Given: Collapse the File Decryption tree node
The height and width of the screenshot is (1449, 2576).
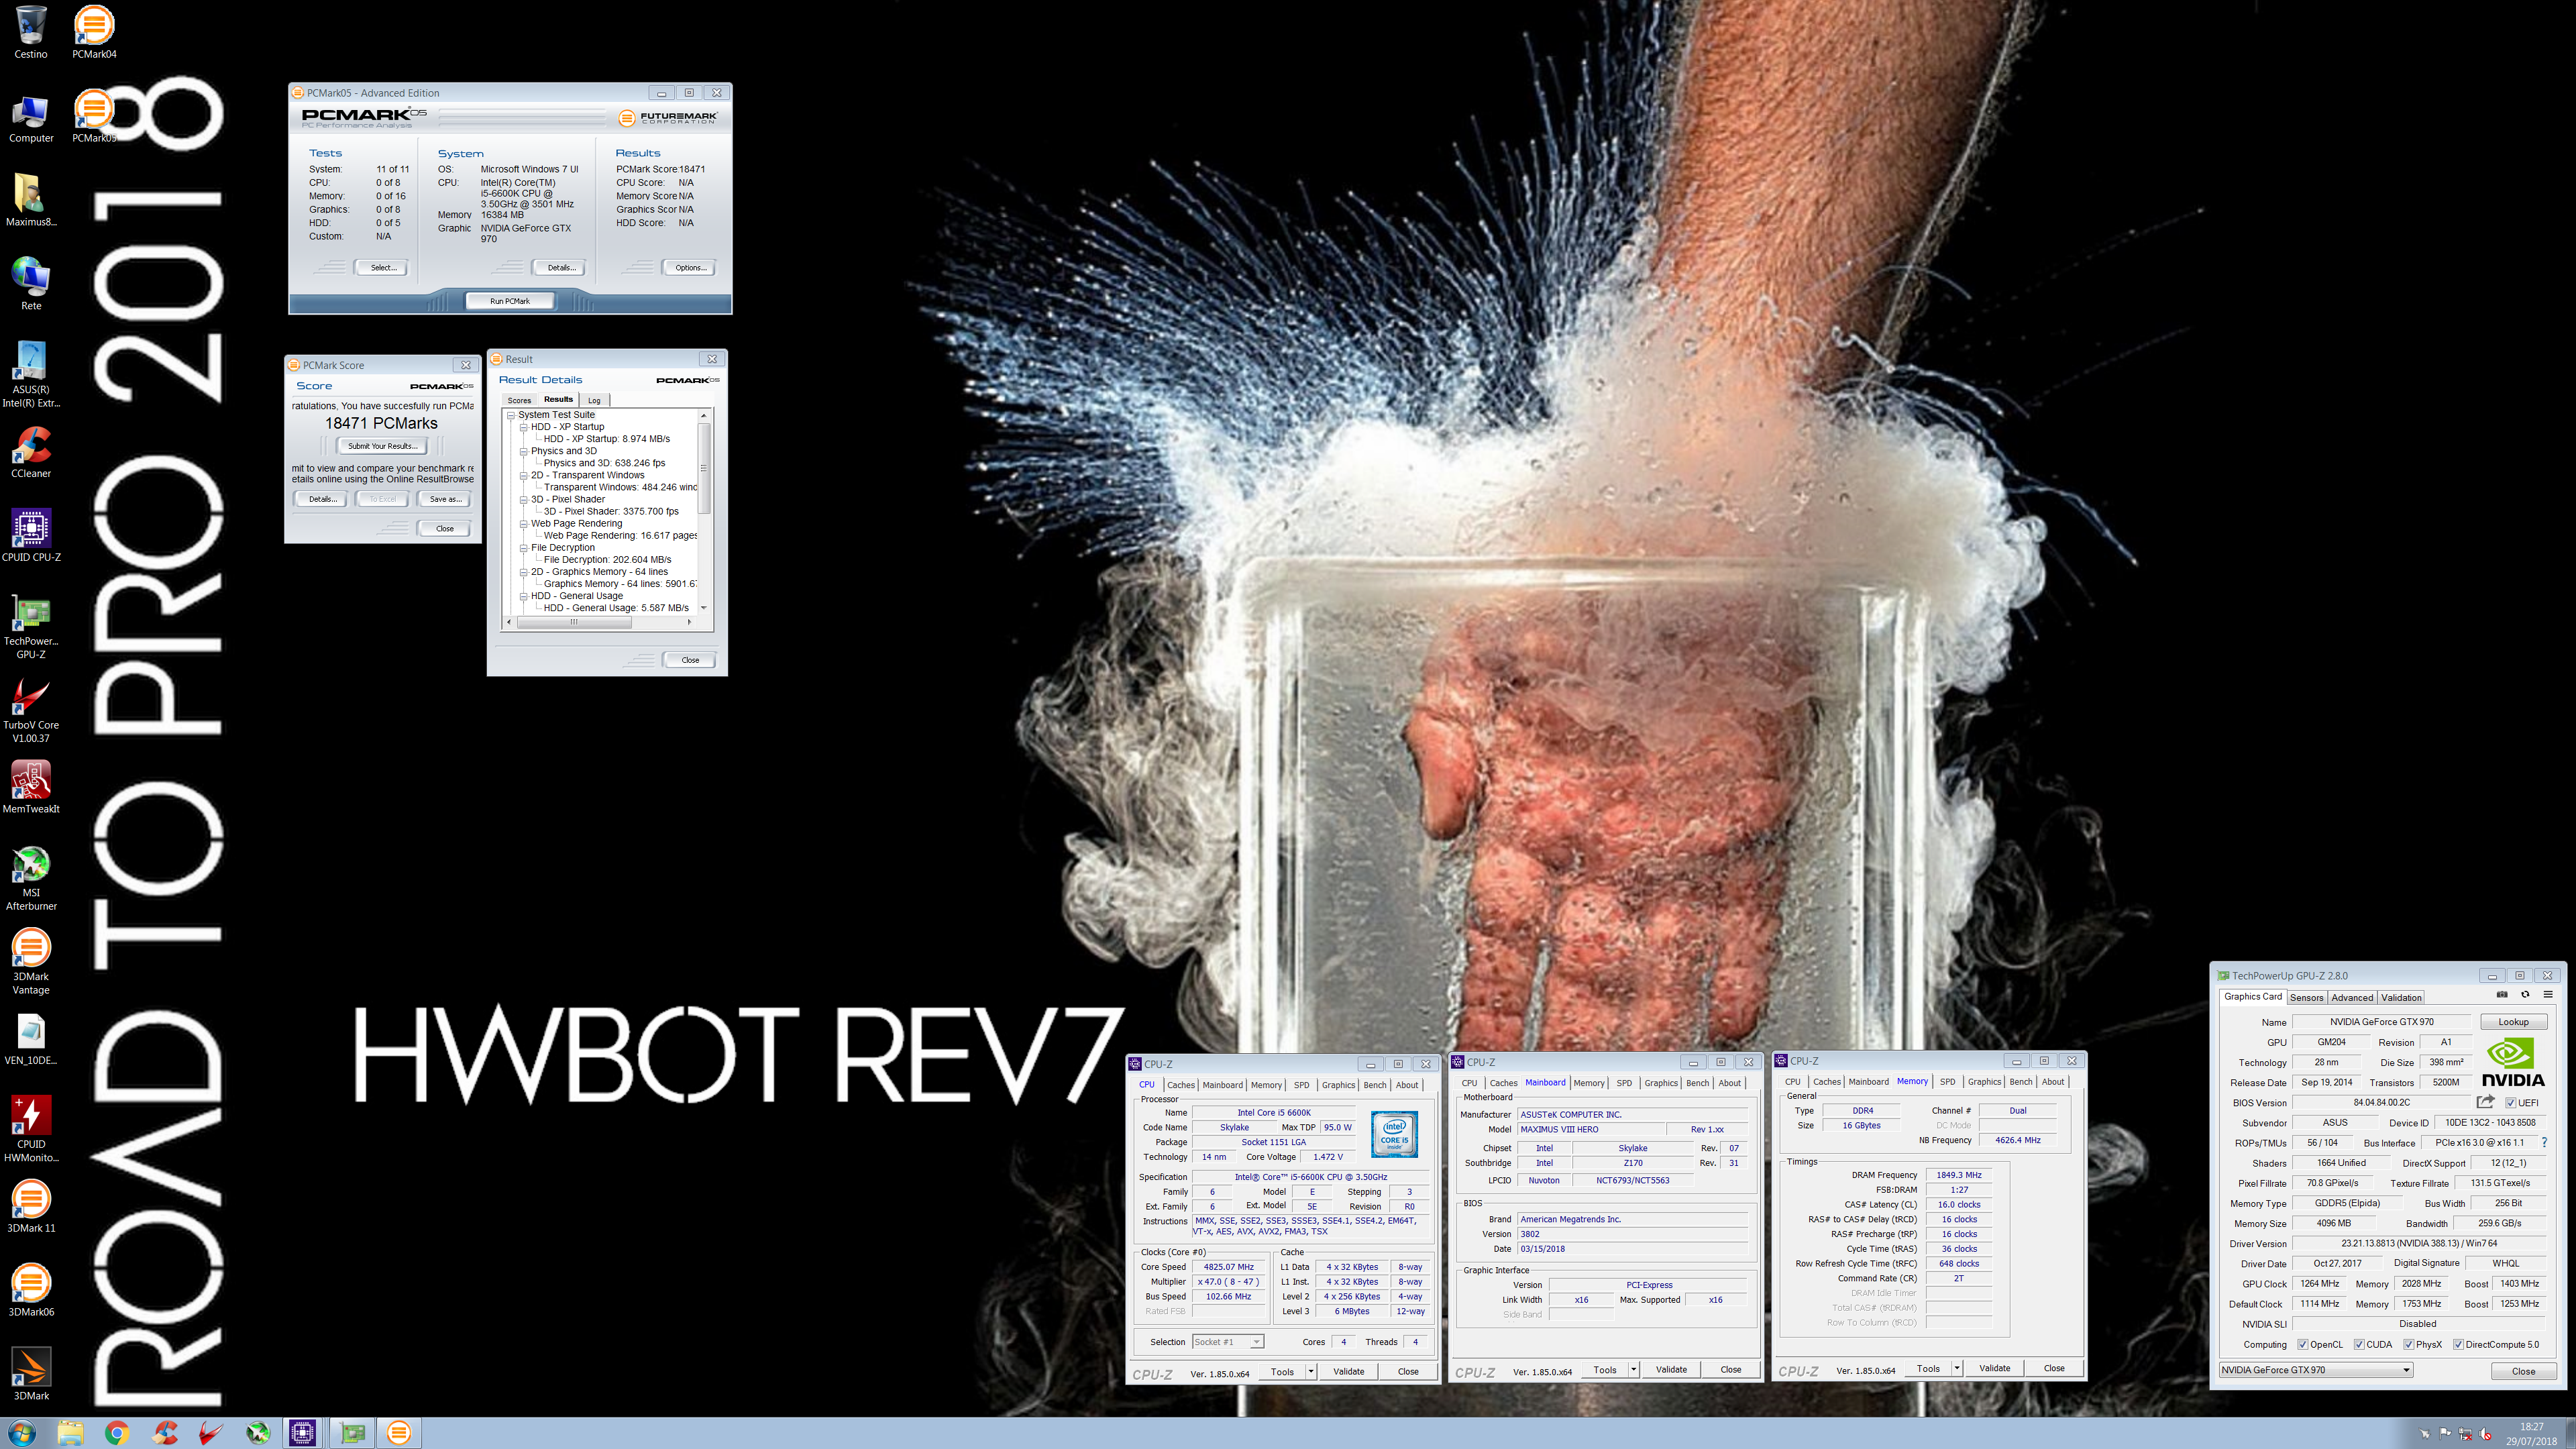Looking at the screenshot, I should pyautogui.click(x=523, y=548).
